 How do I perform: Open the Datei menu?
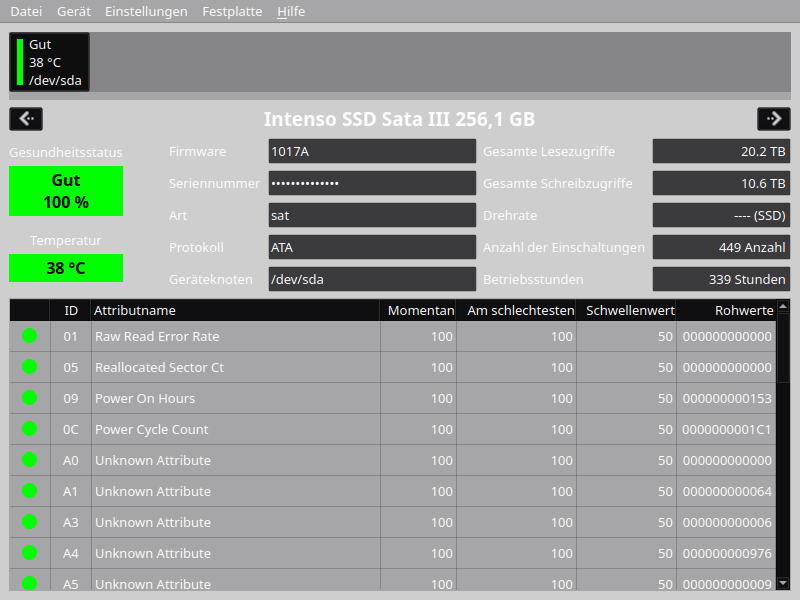coord(26,11)
